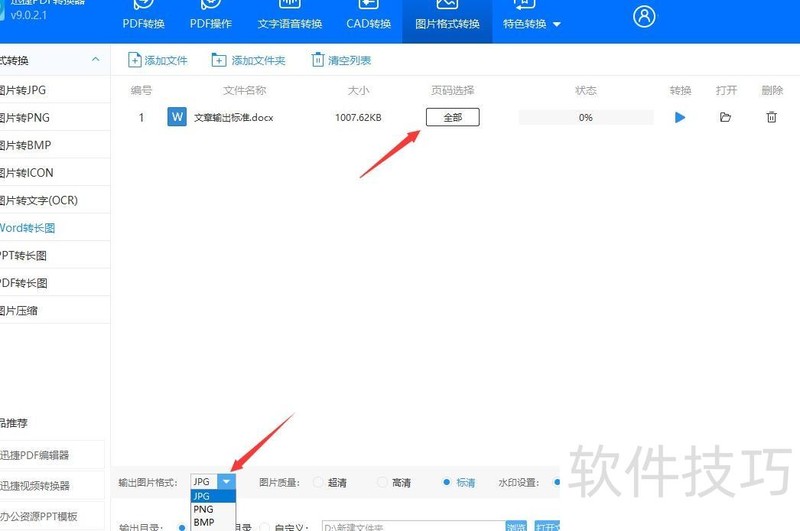Click the 页码选择 column header
The width and height of the screenshot is (800, 531).
click(x=453, y=90)
